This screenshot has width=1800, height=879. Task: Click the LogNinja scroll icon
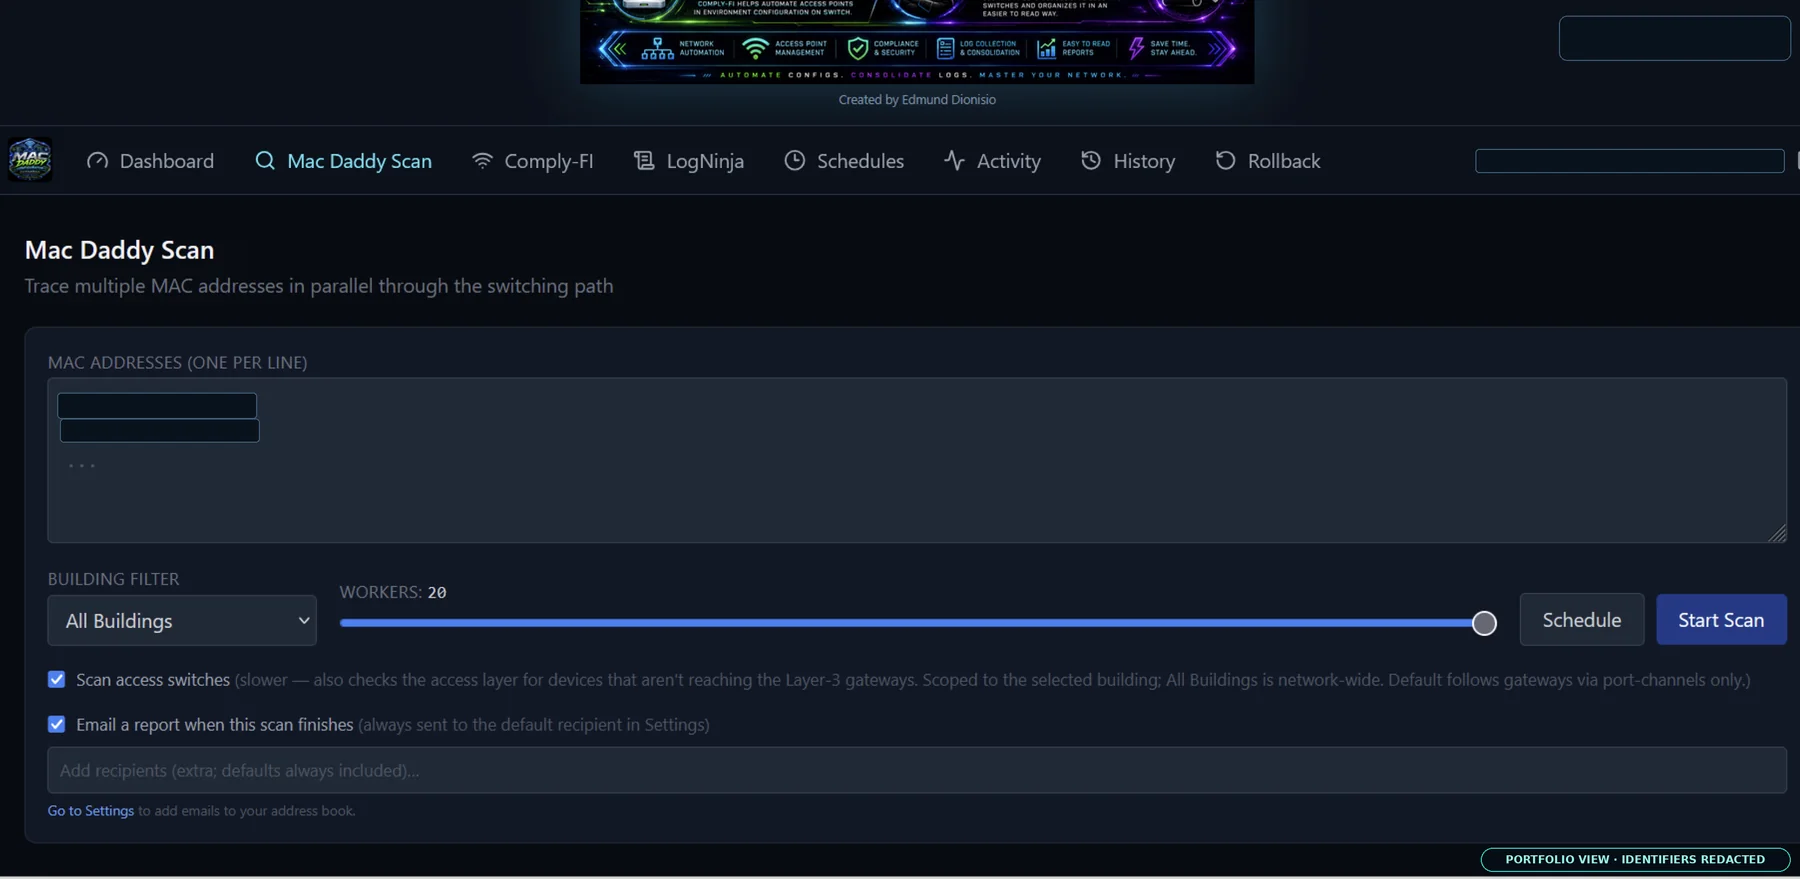[644, 161]
